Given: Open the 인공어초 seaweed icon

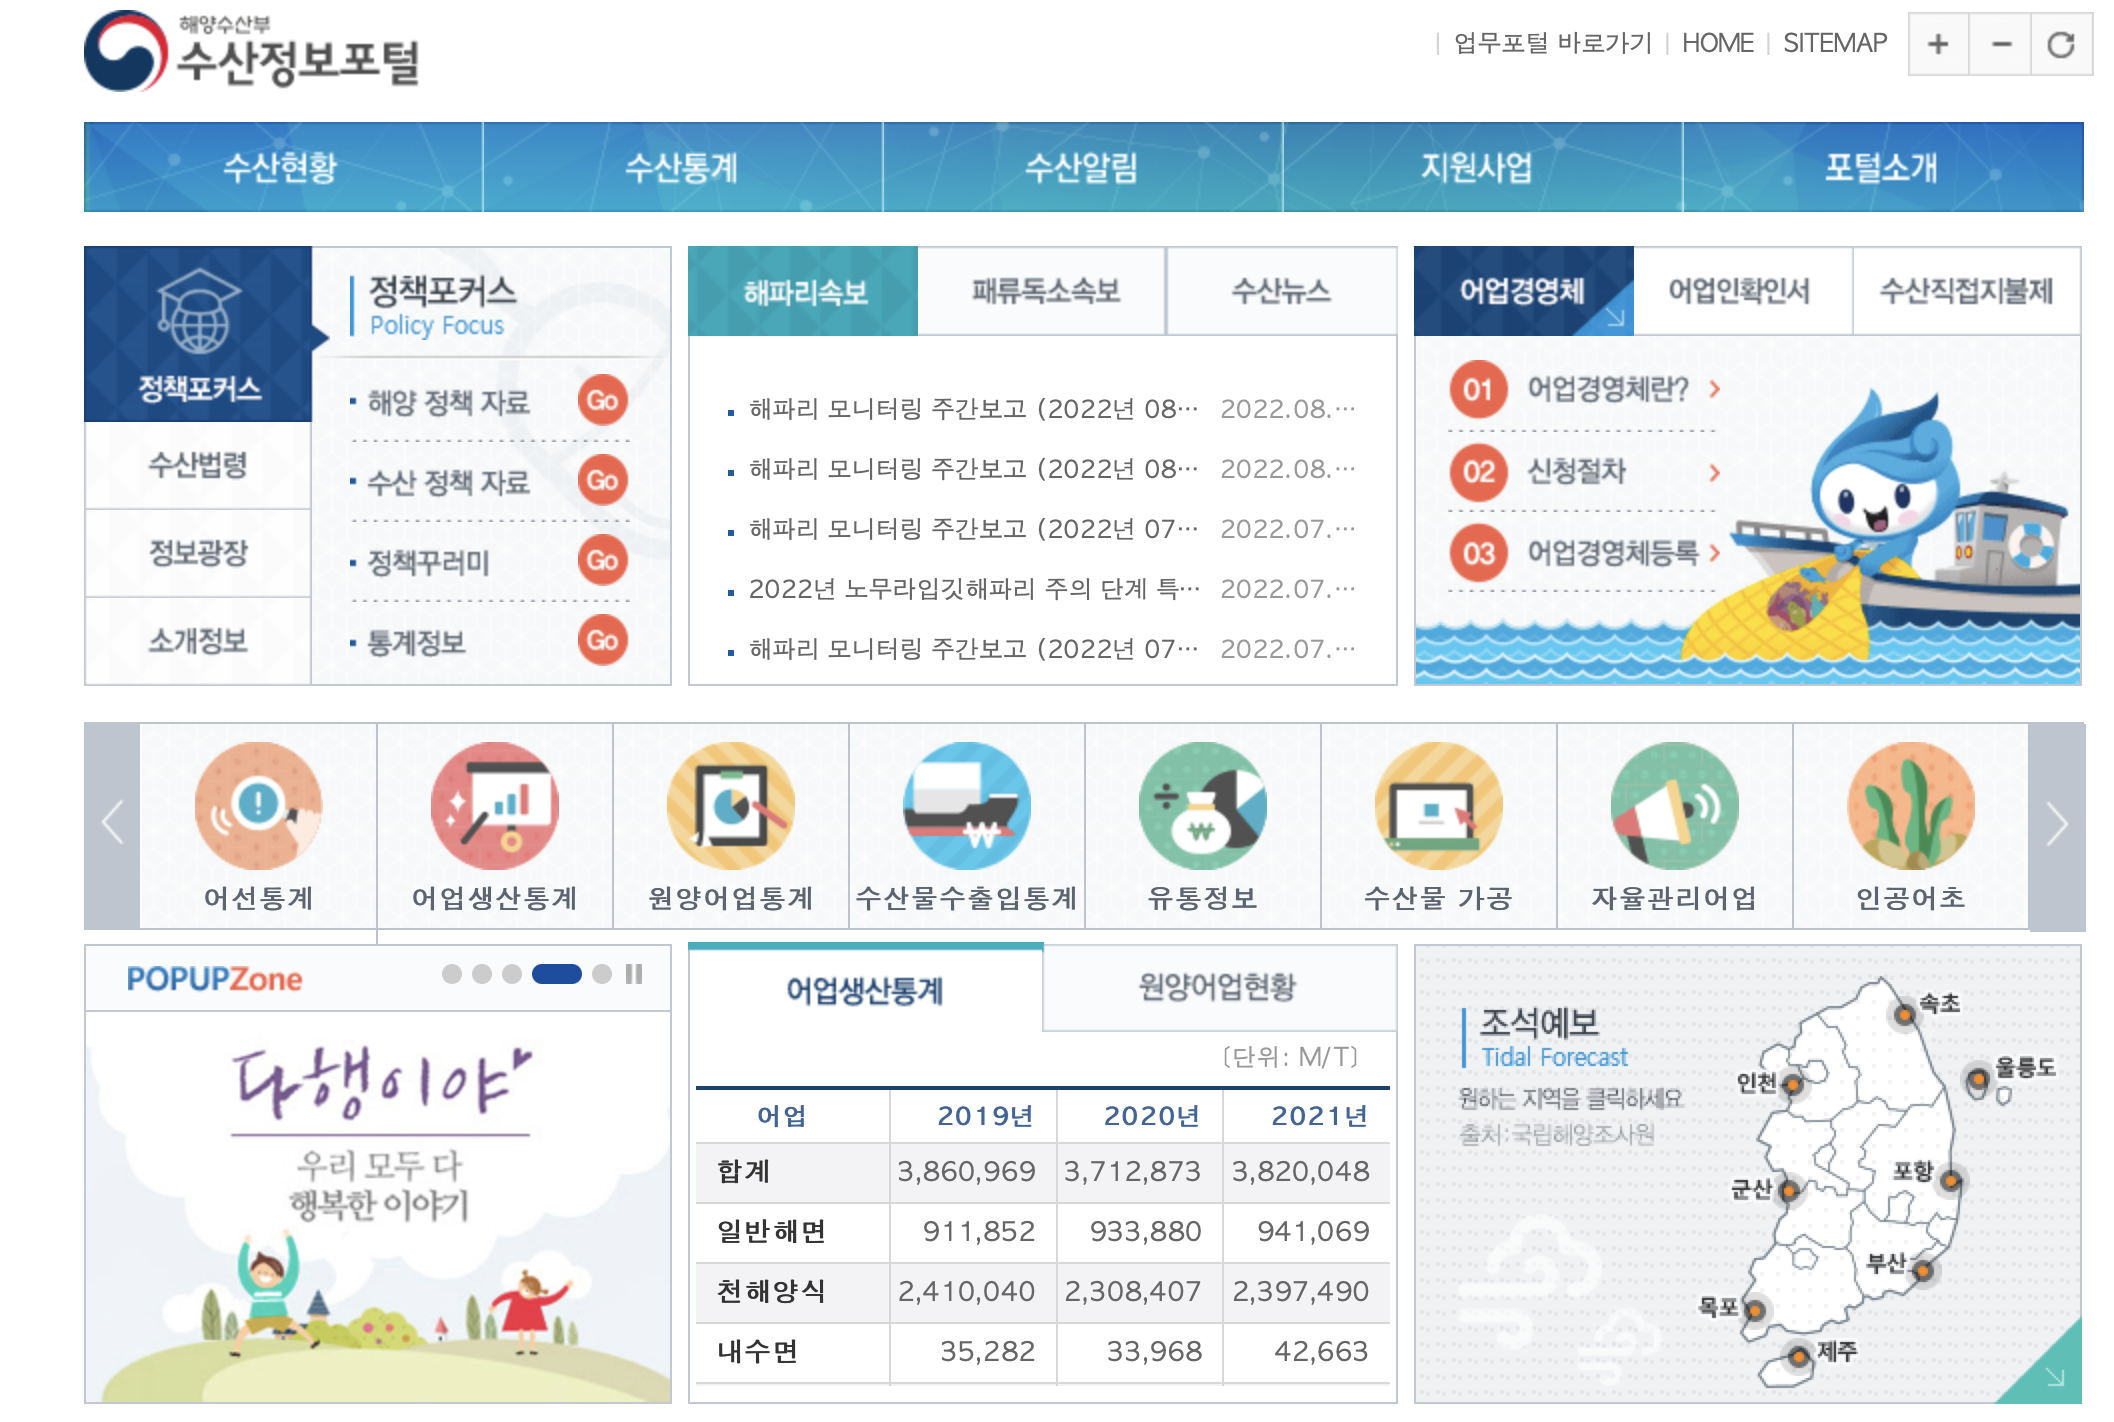Looking at the screenshot, I should [x=1910, y=805].
